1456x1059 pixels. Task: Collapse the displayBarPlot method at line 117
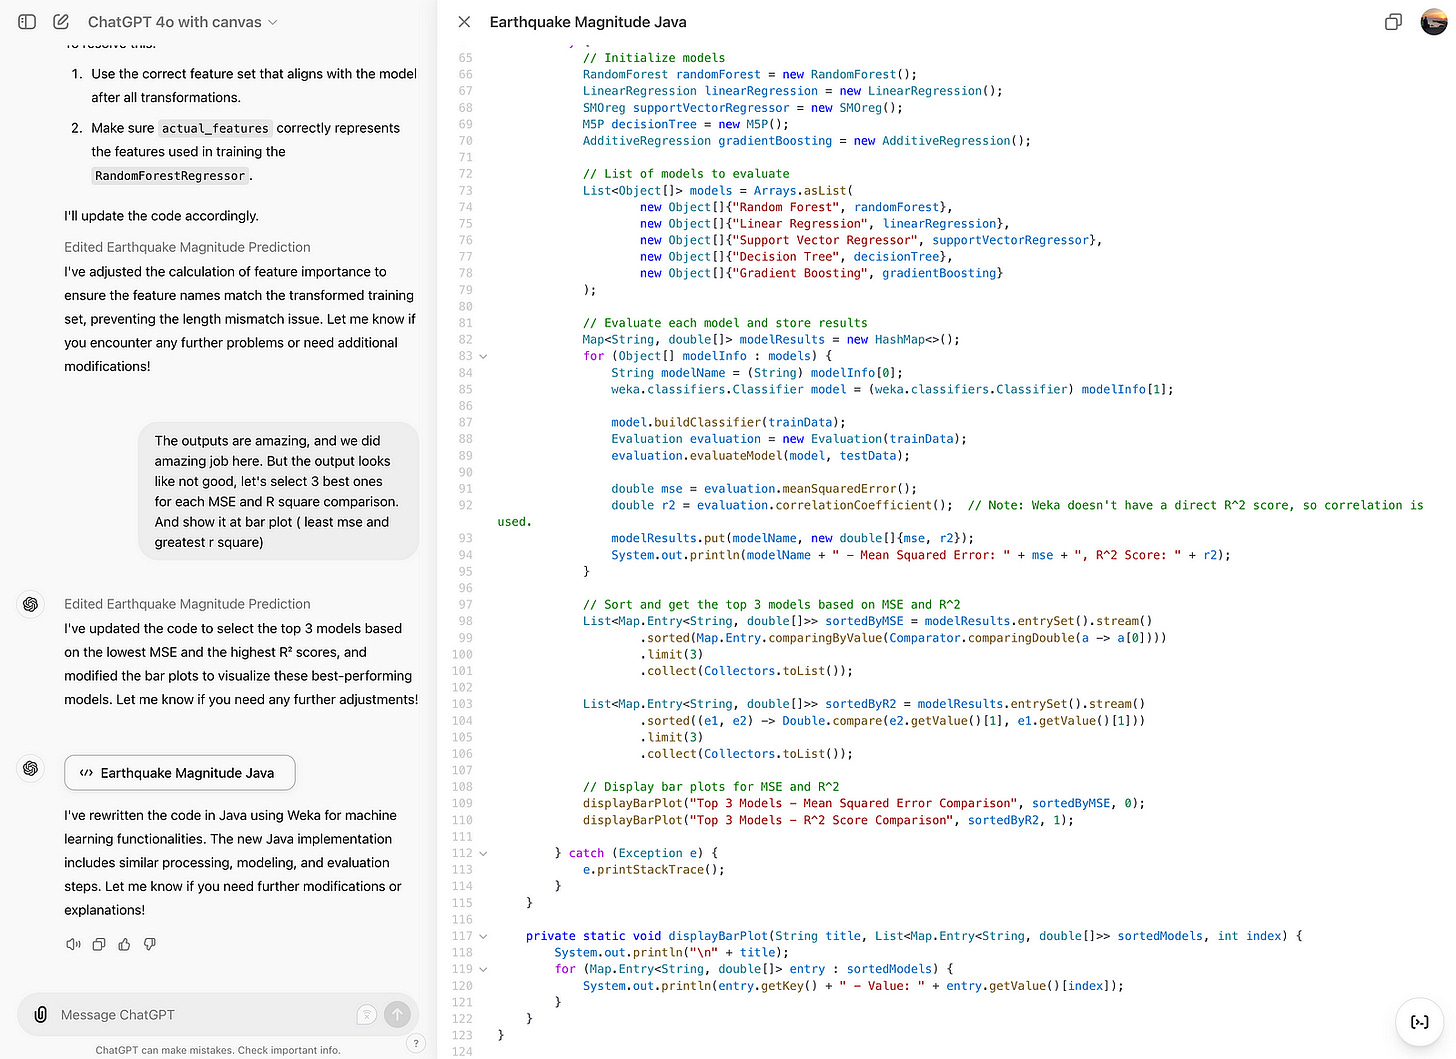click(x=483, y=936)
